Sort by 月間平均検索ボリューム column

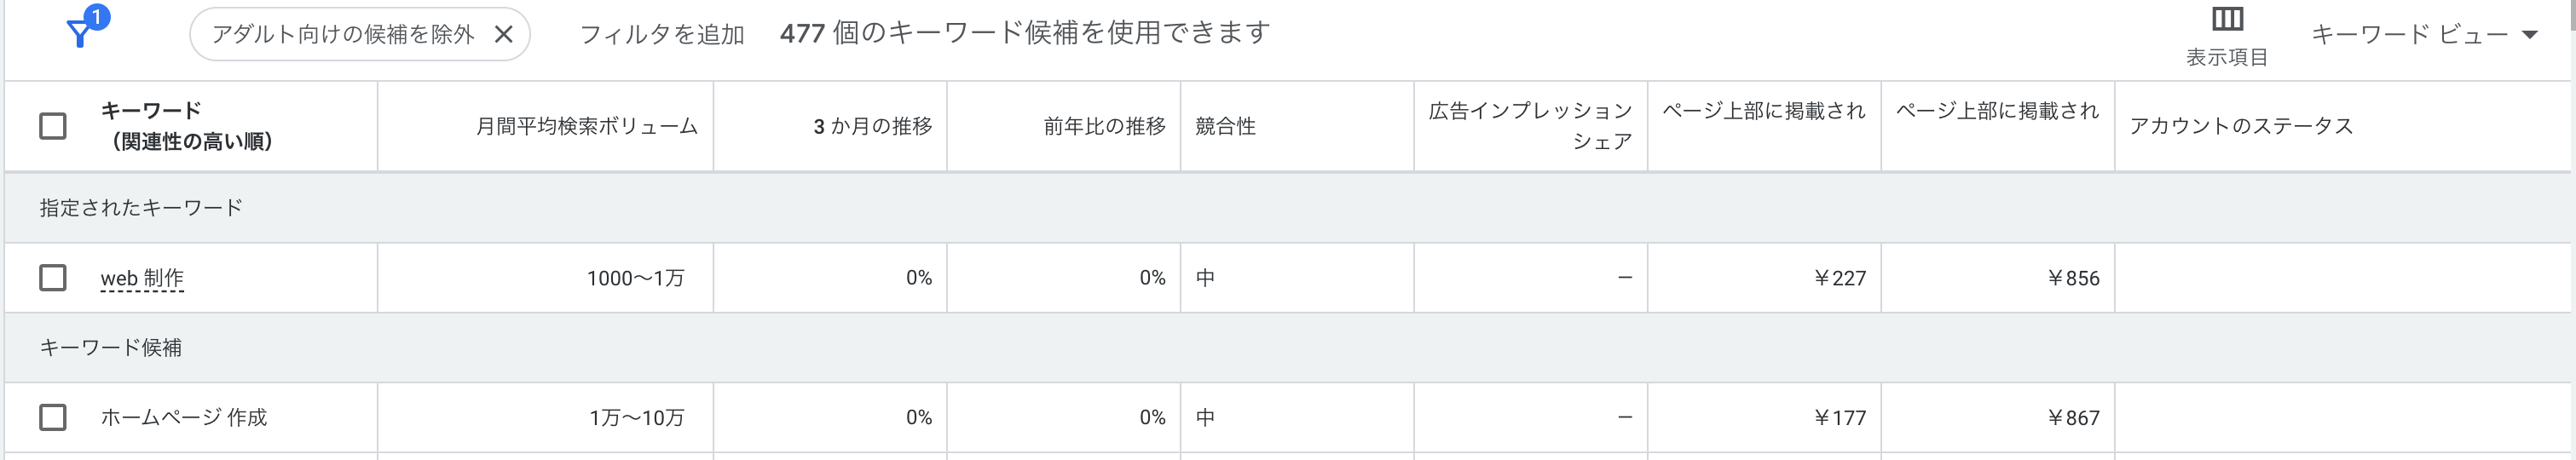tap(586, 126)
